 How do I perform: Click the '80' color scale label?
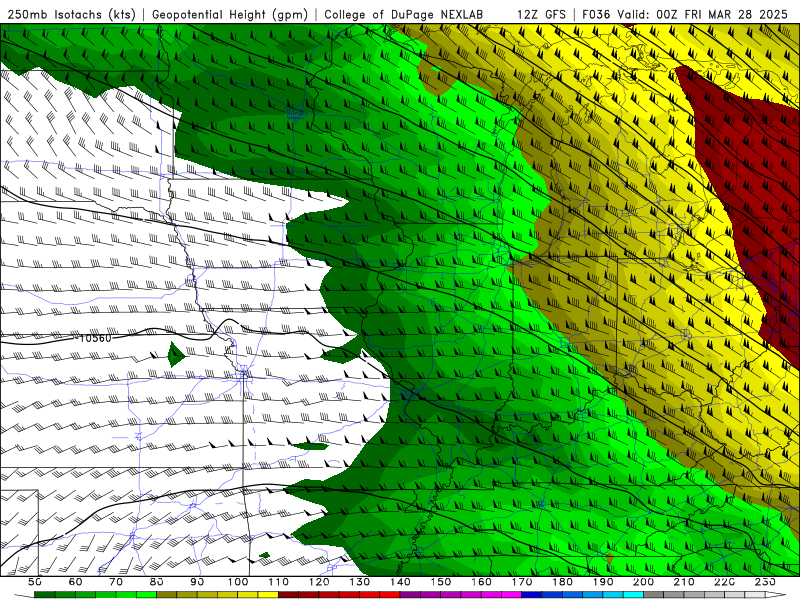pos(157,582)
